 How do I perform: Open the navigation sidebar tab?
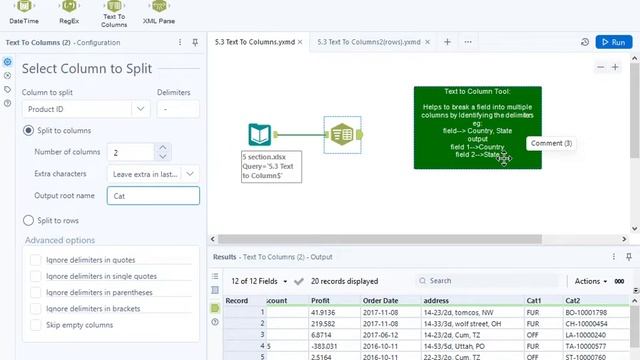click(x=7, y=76)
